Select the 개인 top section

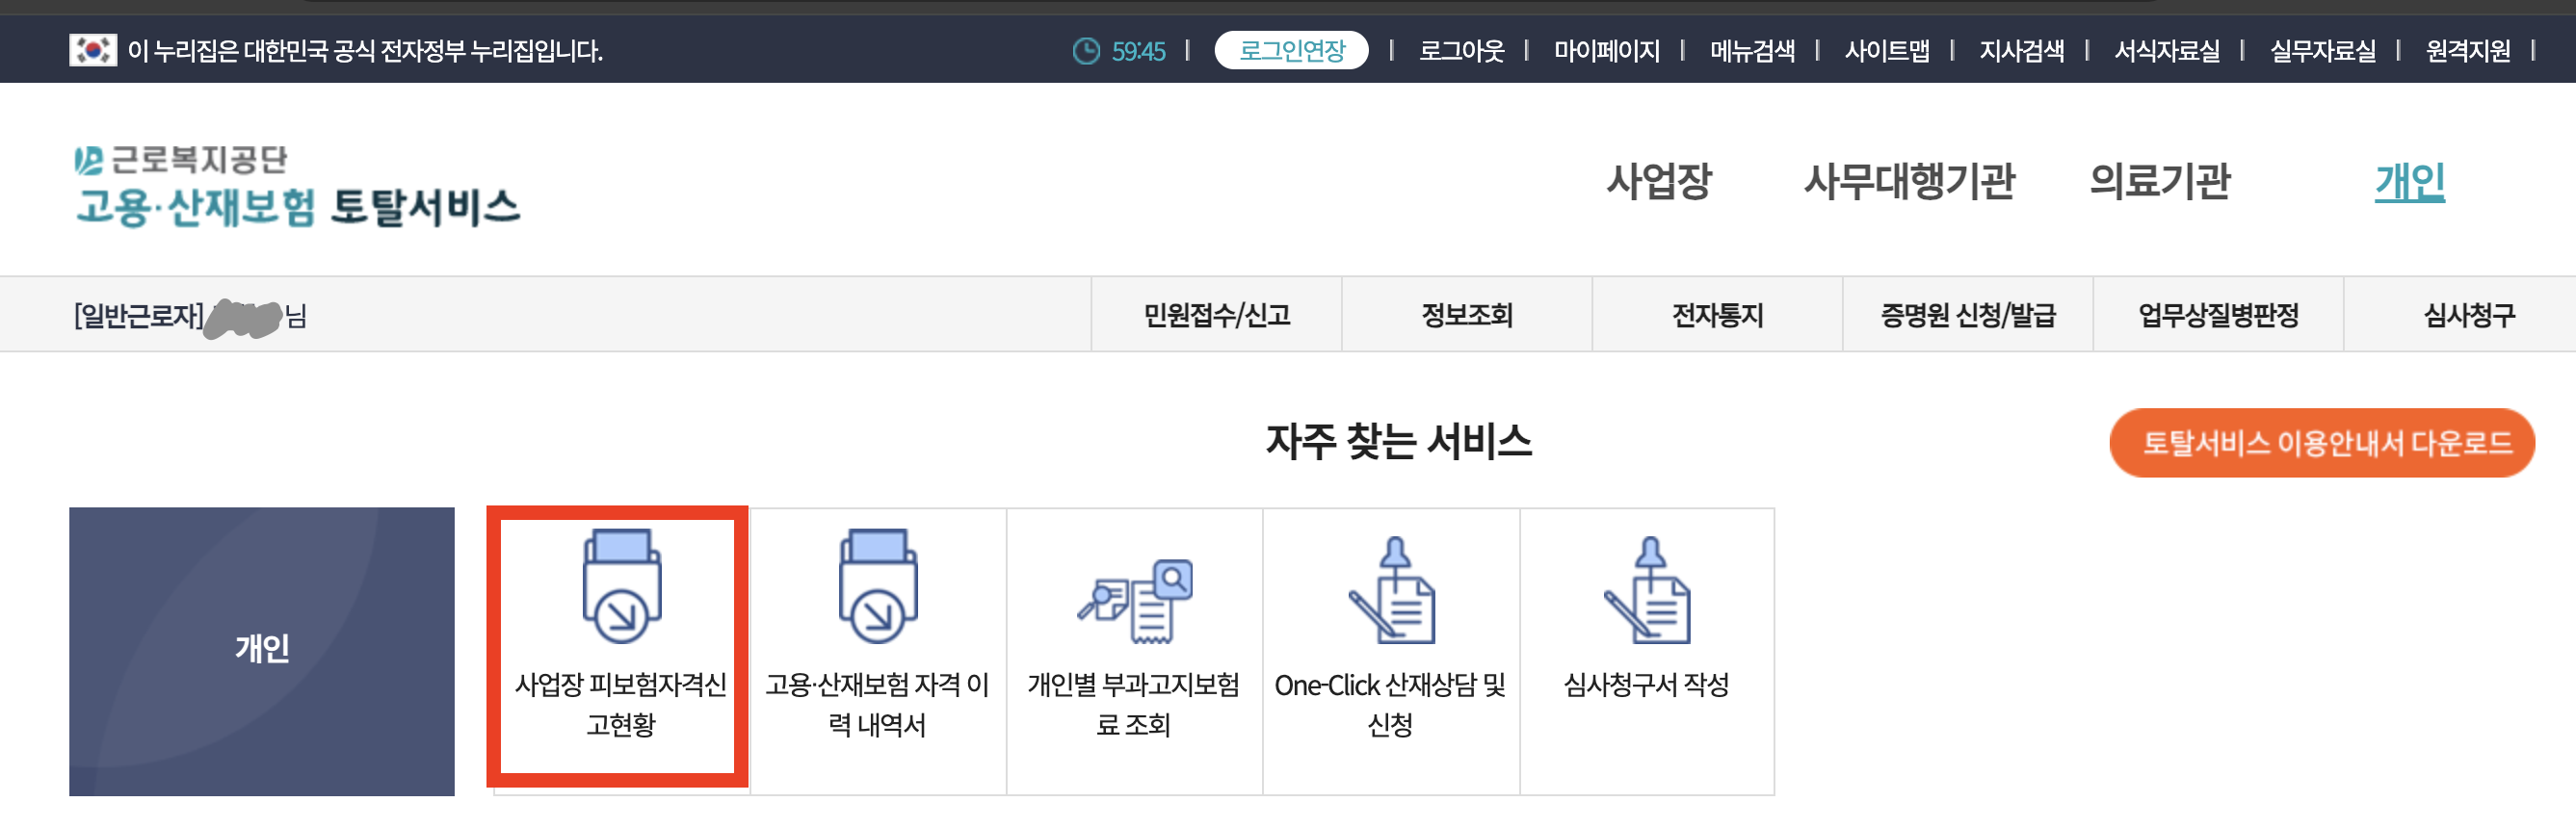(x=2410, y=182)
